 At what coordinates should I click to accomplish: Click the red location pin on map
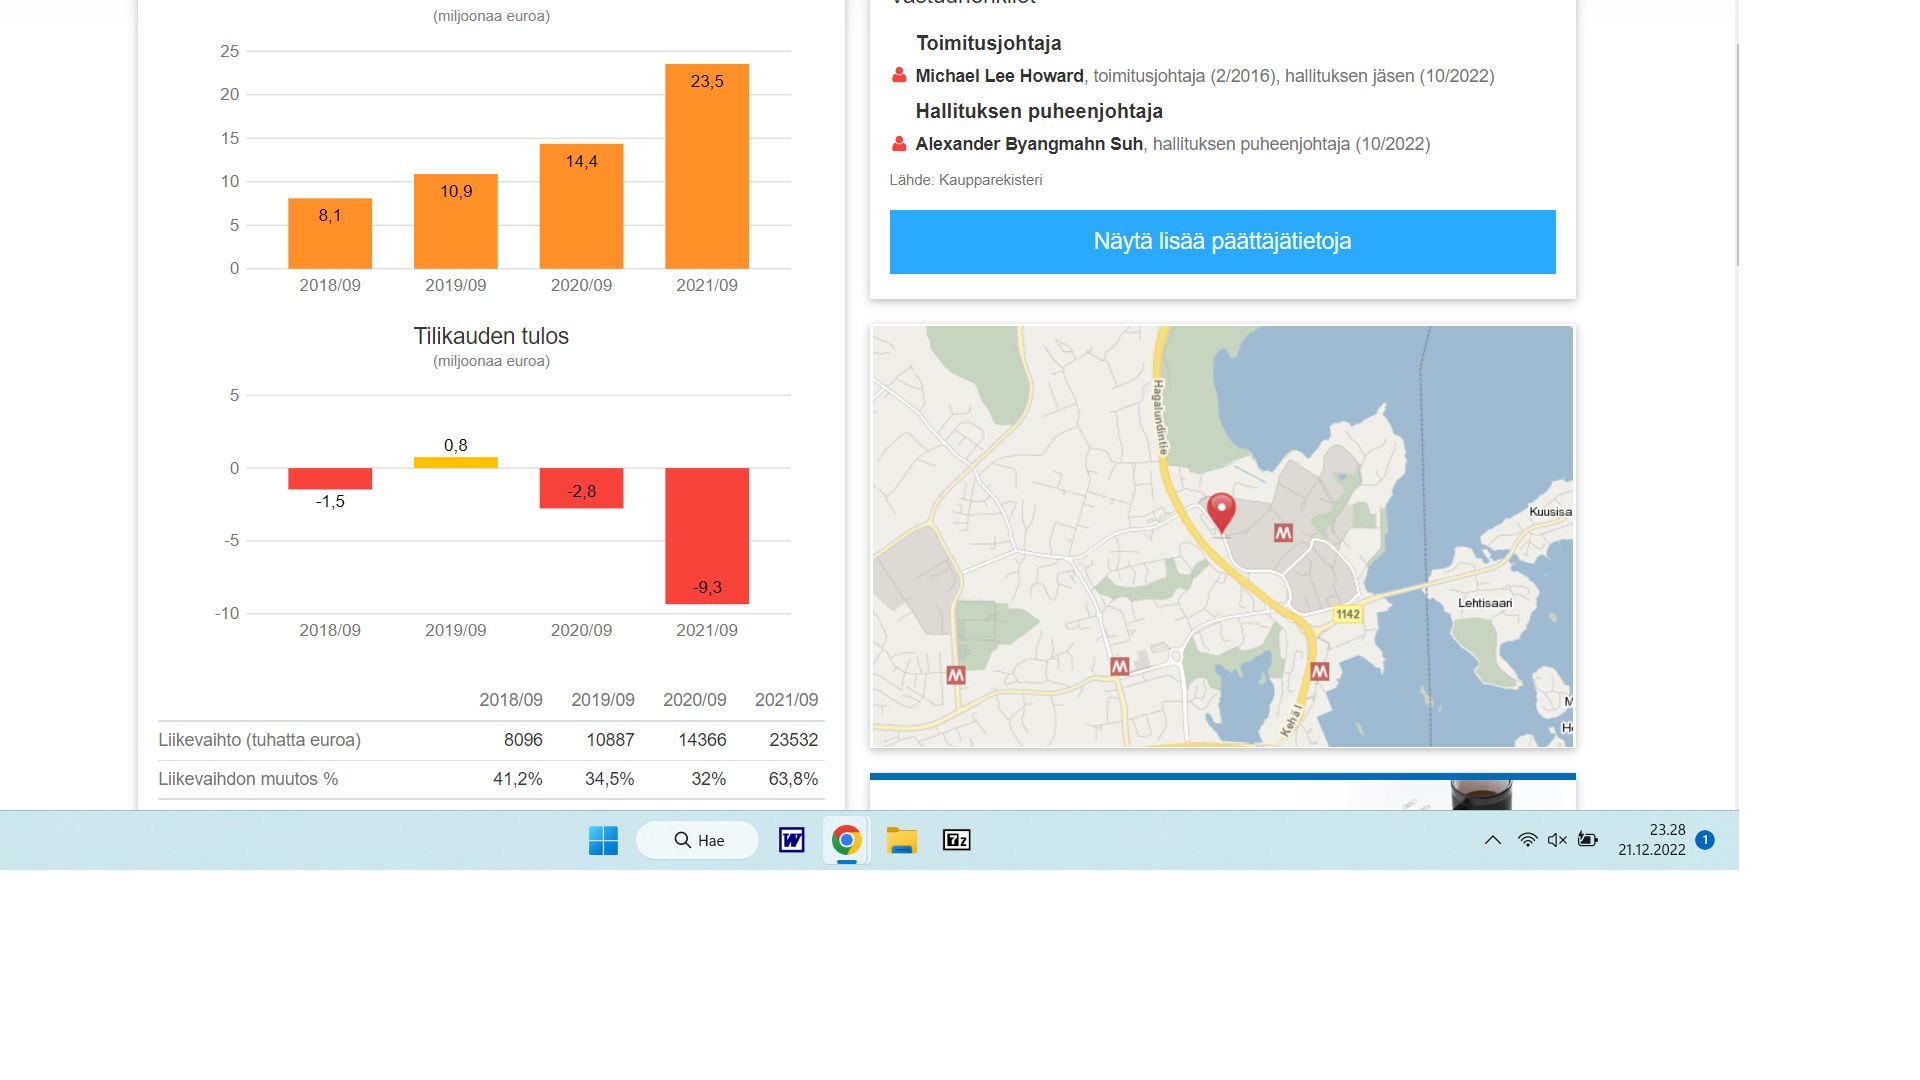[x=1221, y=511]
